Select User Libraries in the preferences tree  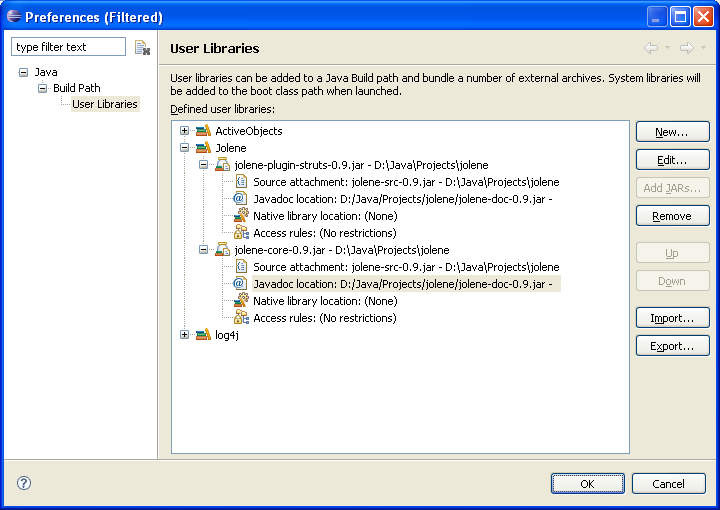coord(104,104)
